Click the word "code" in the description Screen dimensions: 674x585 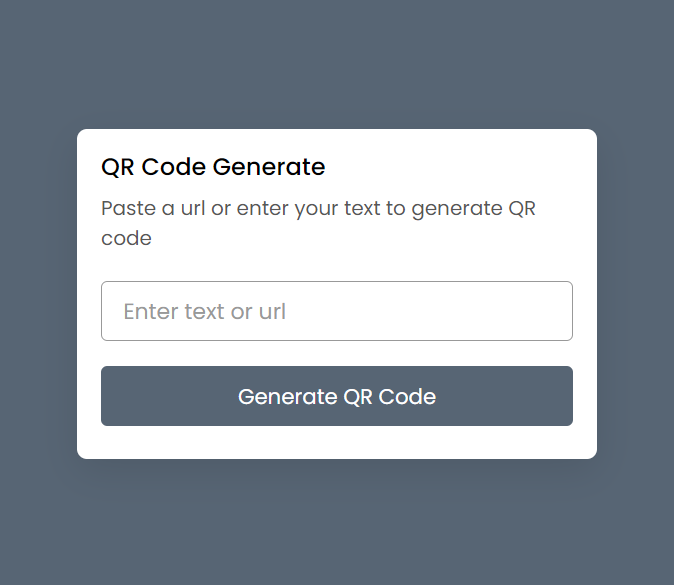(x=126, y=239)
